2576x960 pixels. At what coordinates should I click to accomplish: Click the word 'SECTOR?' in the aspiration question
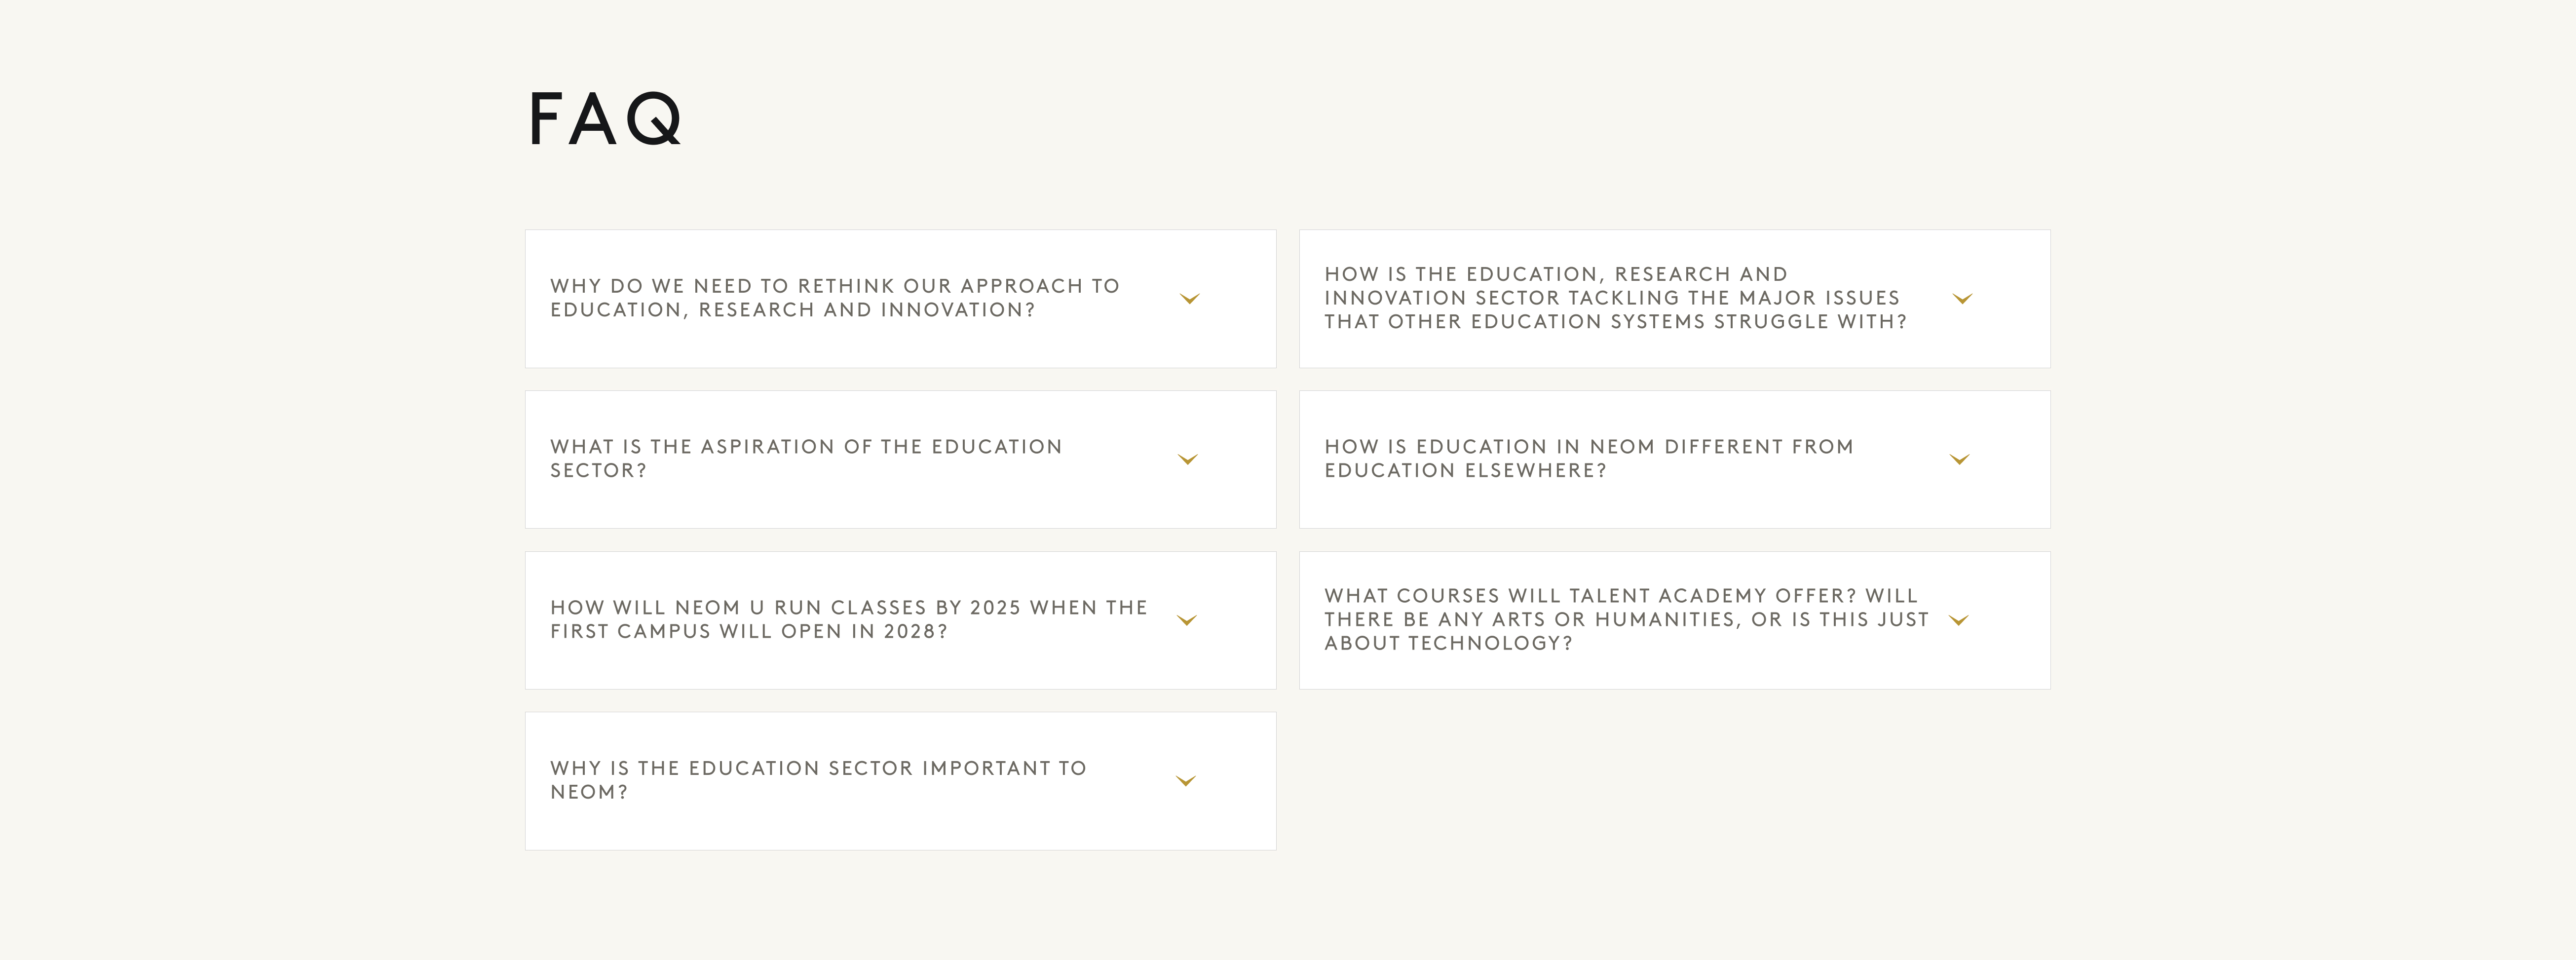(598, 471)
